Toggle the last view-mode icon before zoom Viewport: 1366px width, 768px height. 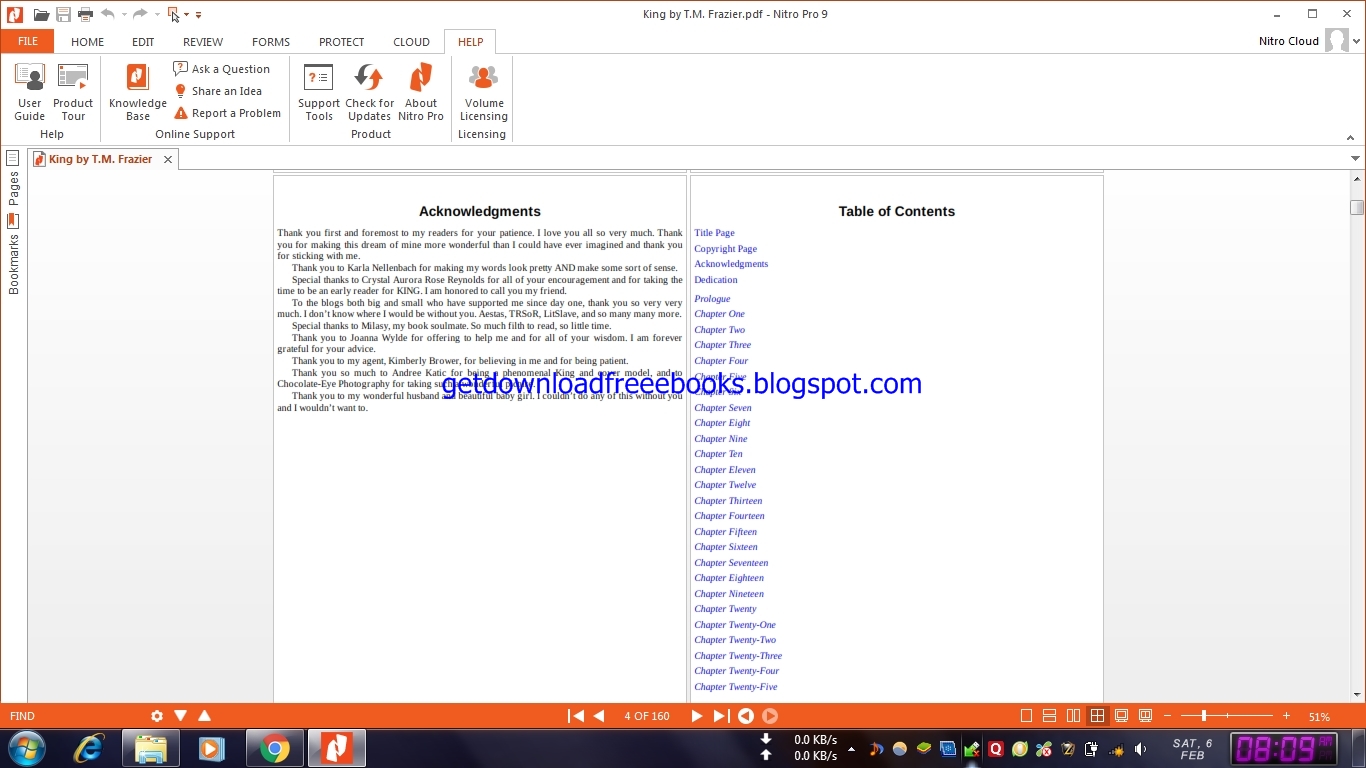click(x=1145, y=716)
